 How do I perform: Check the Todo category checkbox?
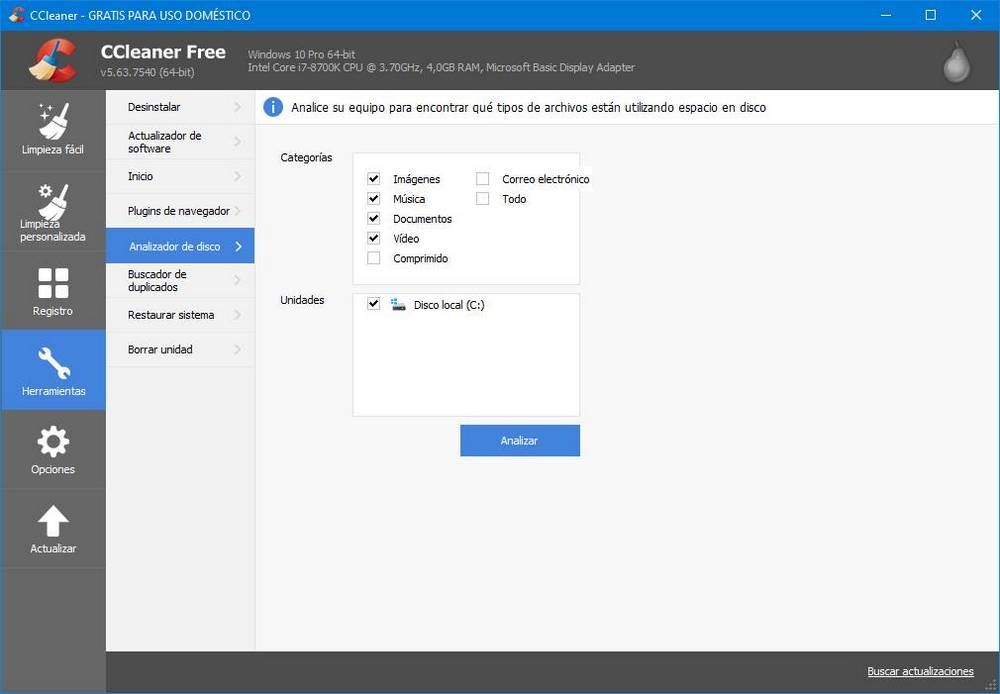point(483,198)
